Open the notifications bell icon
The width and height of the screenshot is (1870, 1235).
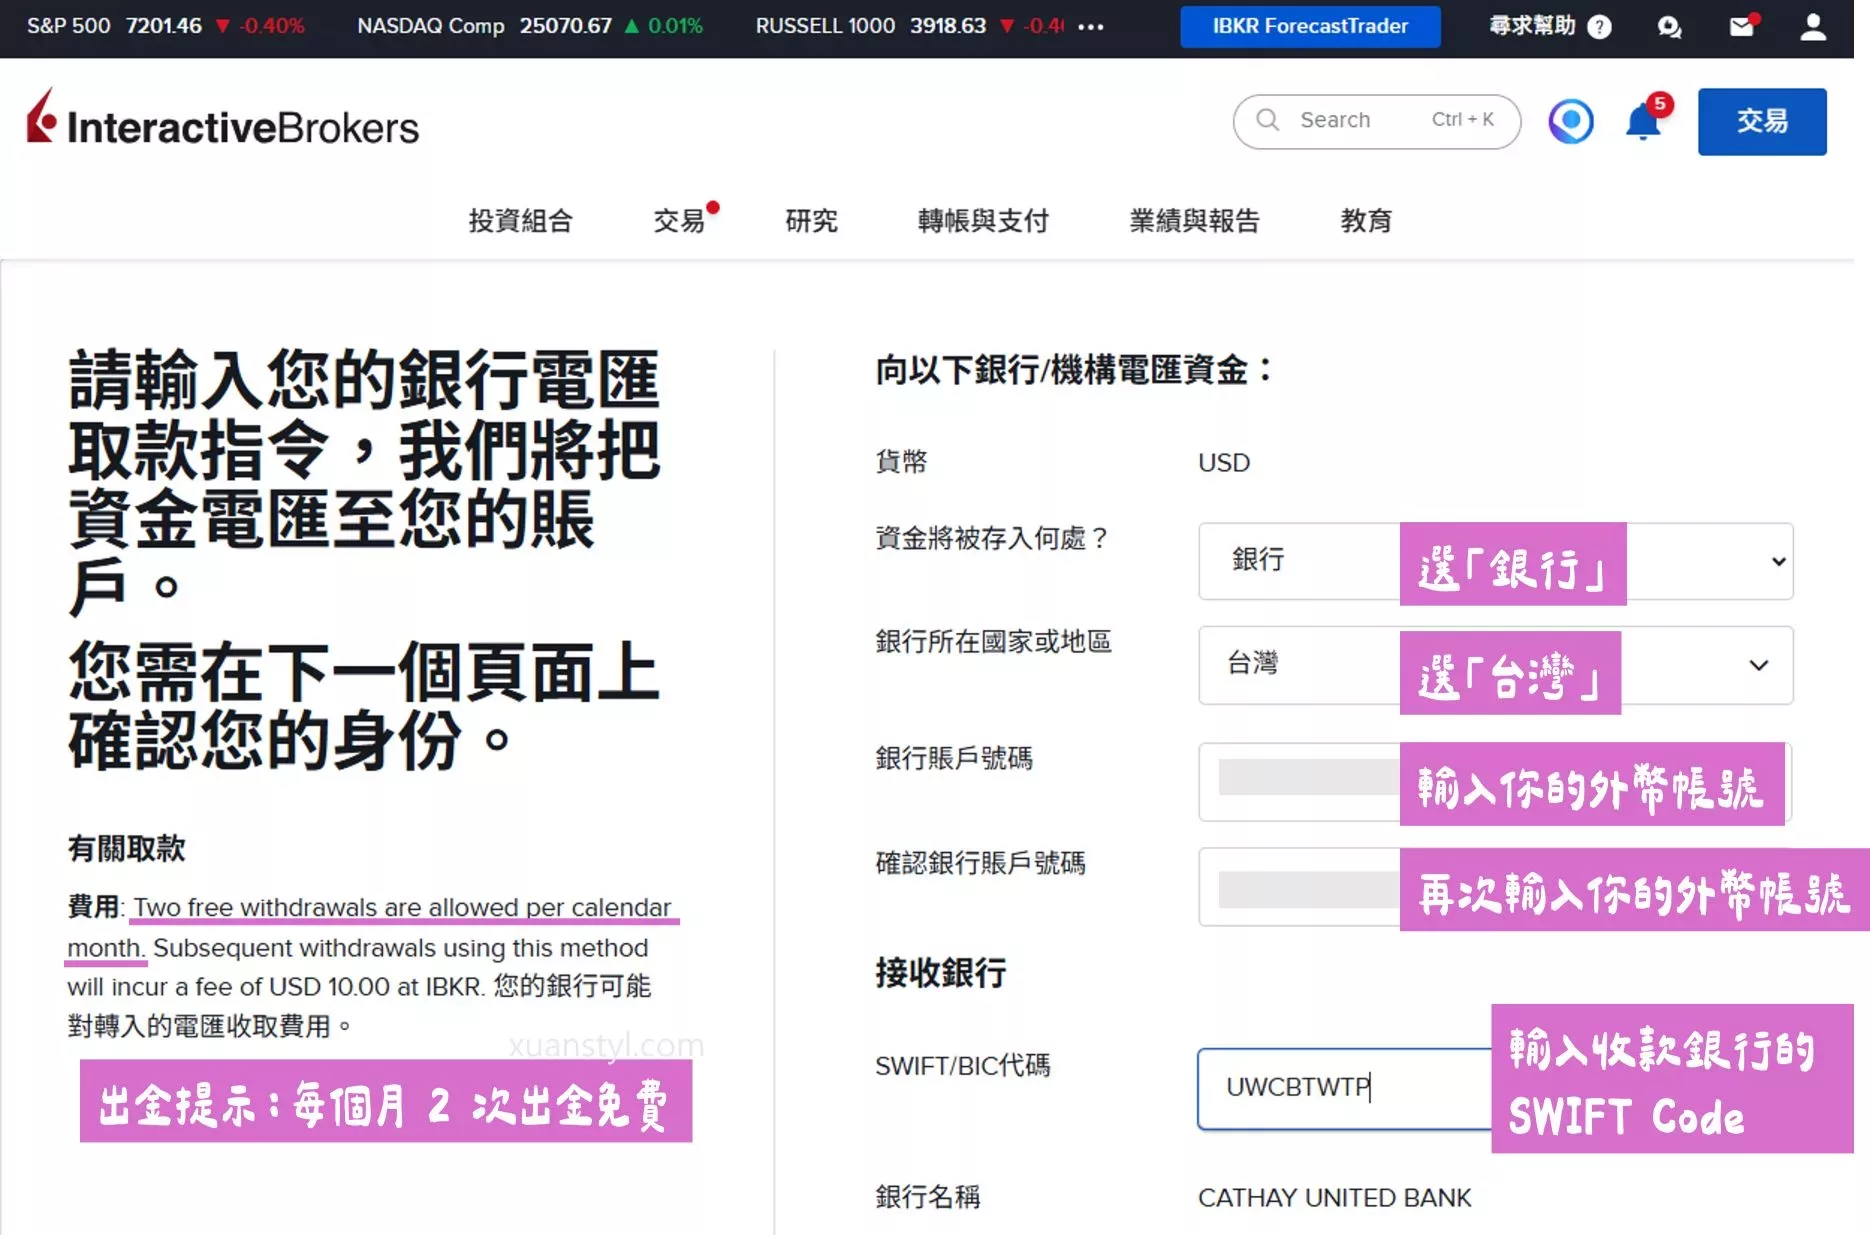coord(1645,121)
